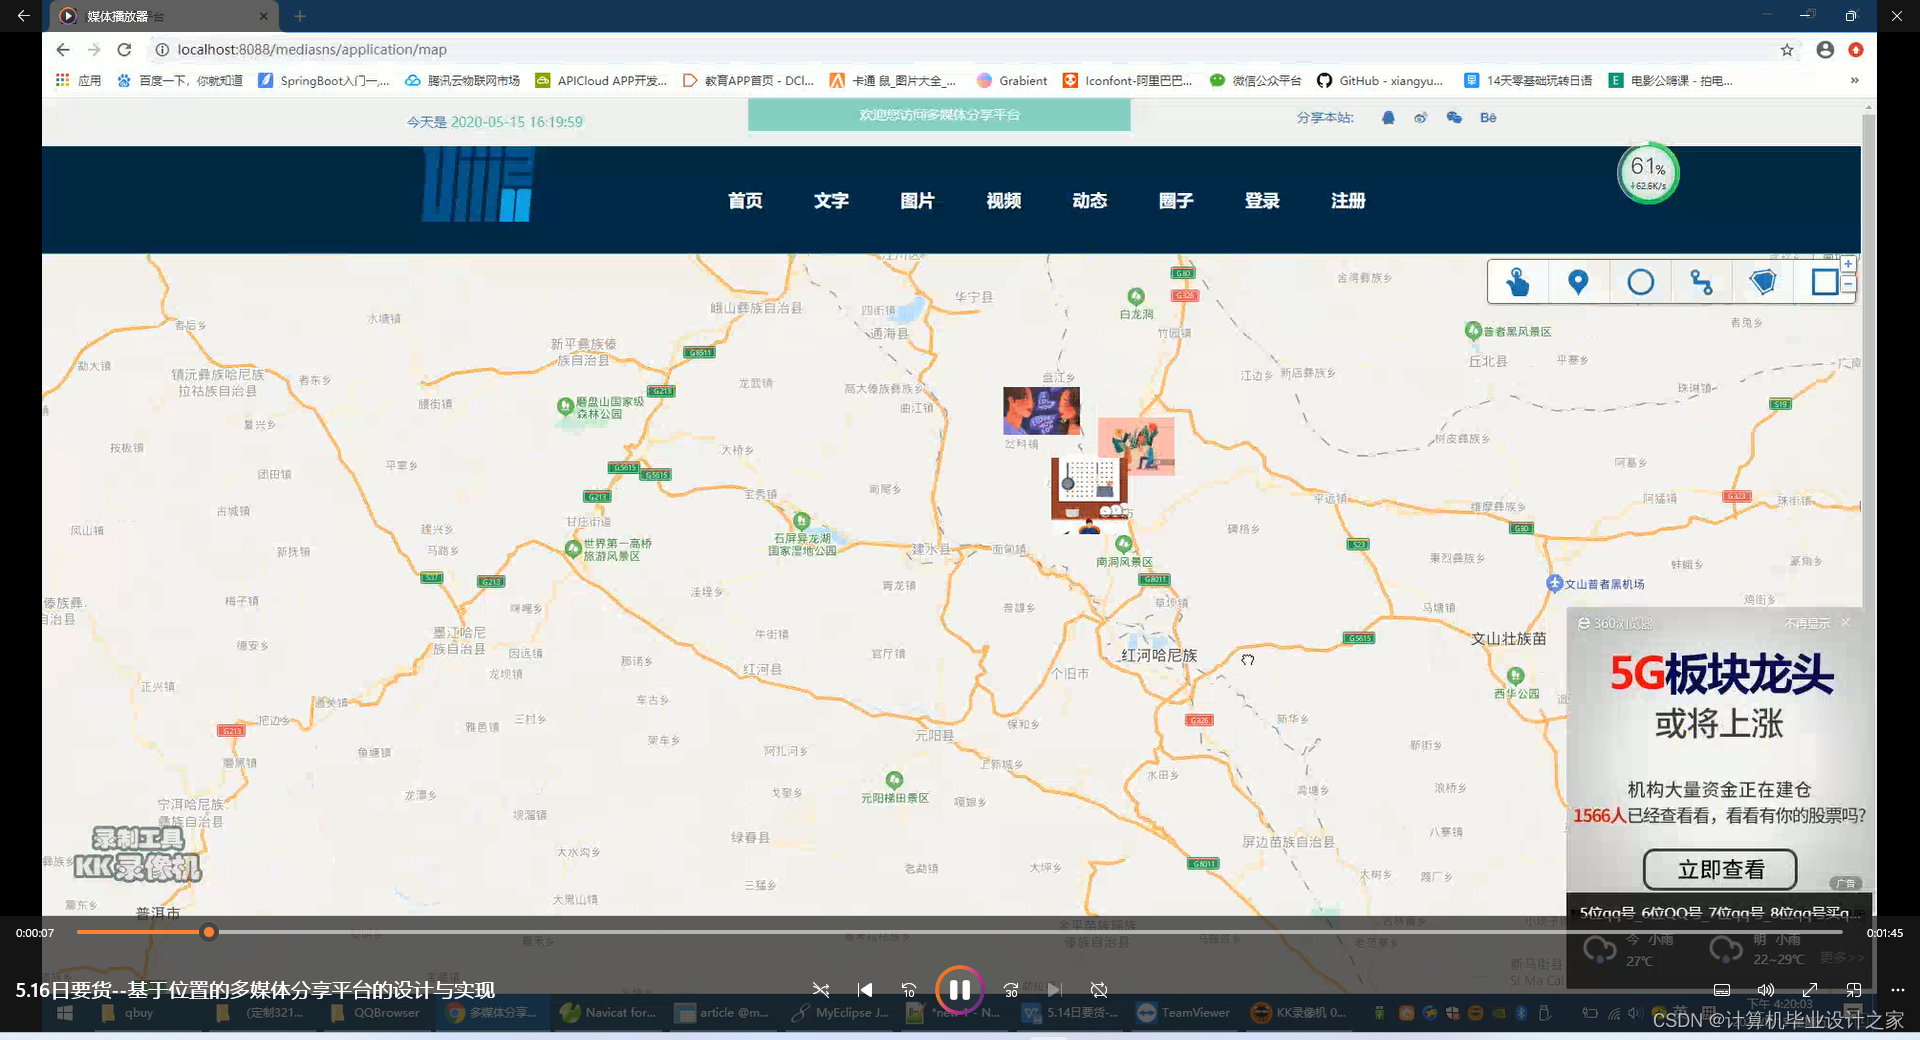Select the circle drawing tool
This screenshot has width=1920, height=1040.
[x=1640, y=282]
